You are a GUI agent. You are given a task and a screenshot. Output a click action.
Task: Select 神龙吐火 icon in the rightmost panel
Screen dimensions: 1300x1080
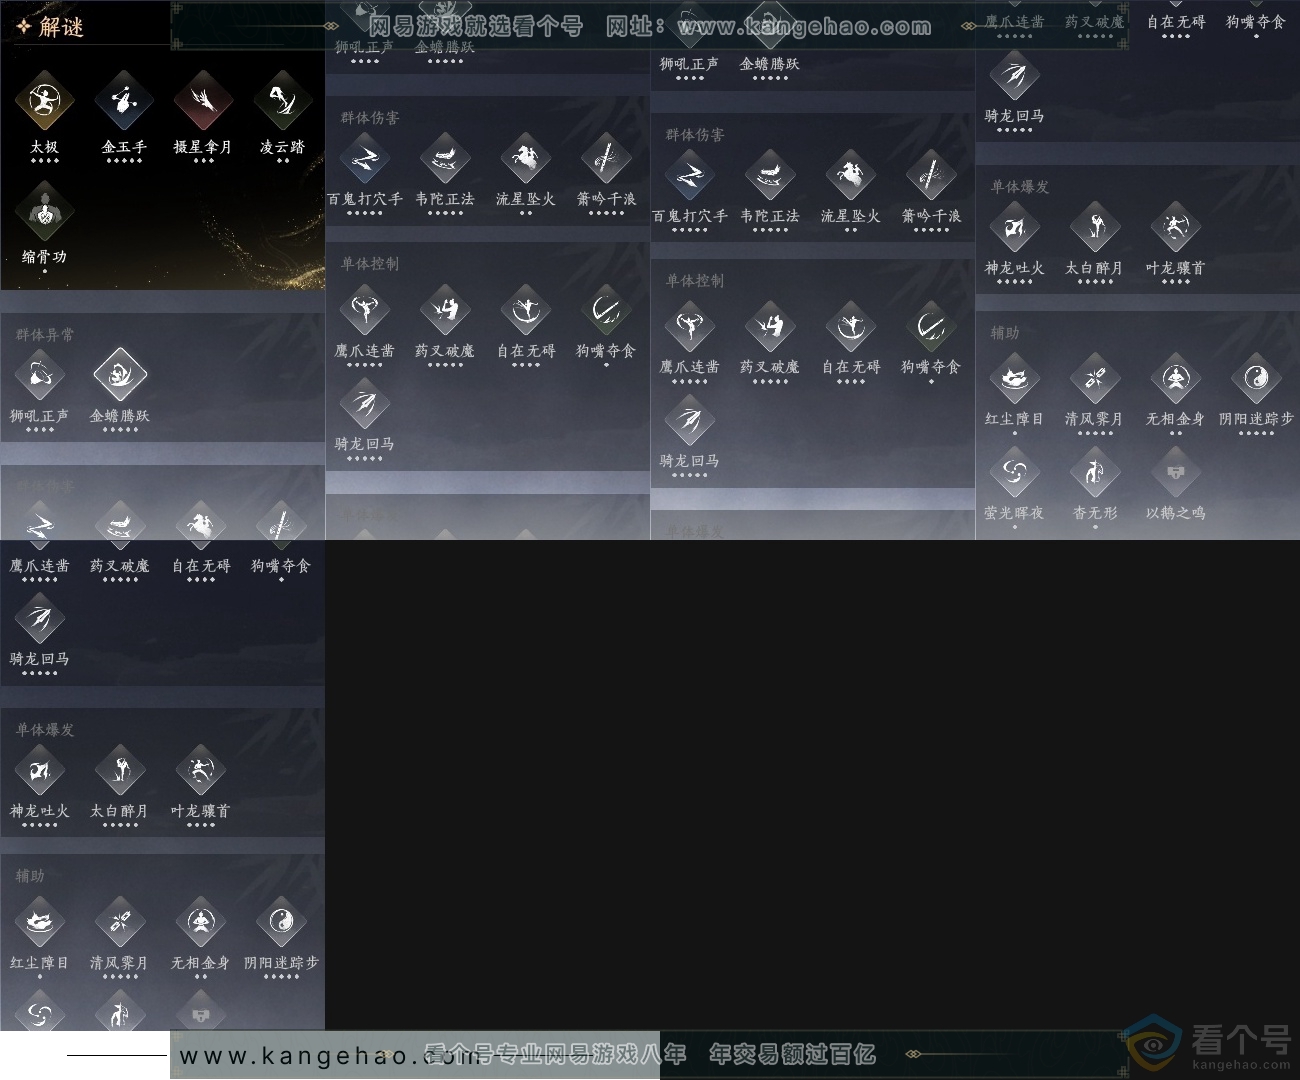tap(1014, 227)
